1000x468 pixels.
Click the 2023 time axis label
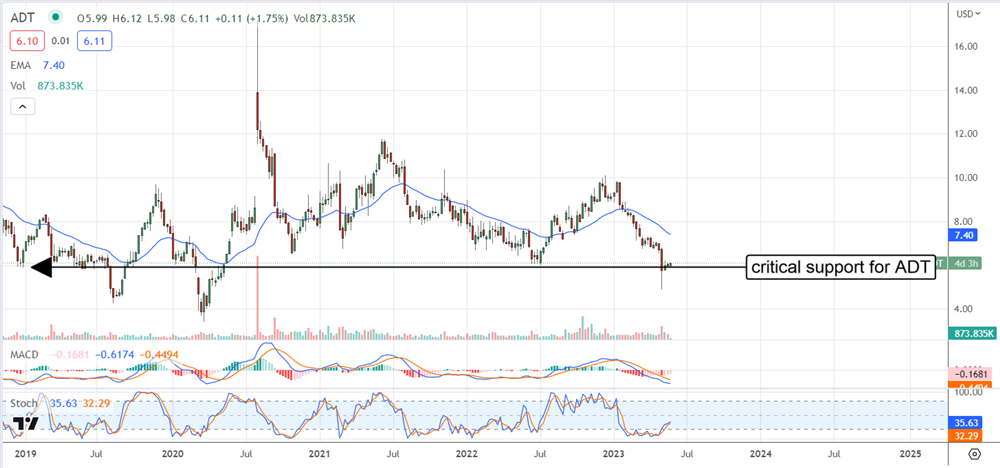coord(613,454)
